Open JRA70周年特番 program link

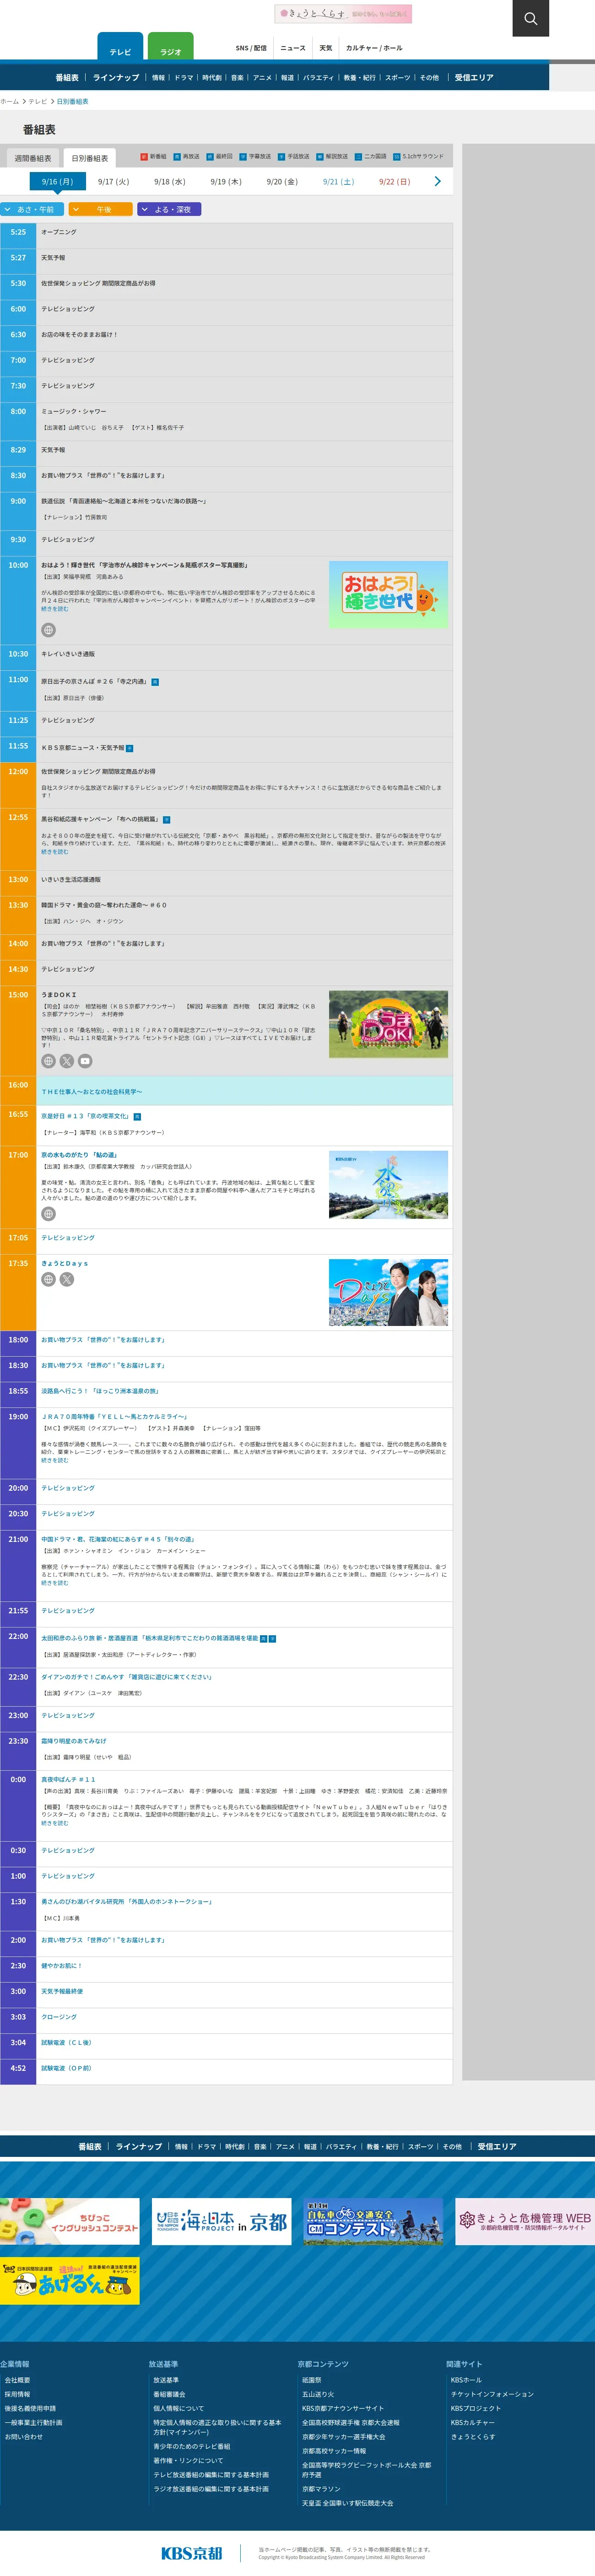[x=114, y=1417]
